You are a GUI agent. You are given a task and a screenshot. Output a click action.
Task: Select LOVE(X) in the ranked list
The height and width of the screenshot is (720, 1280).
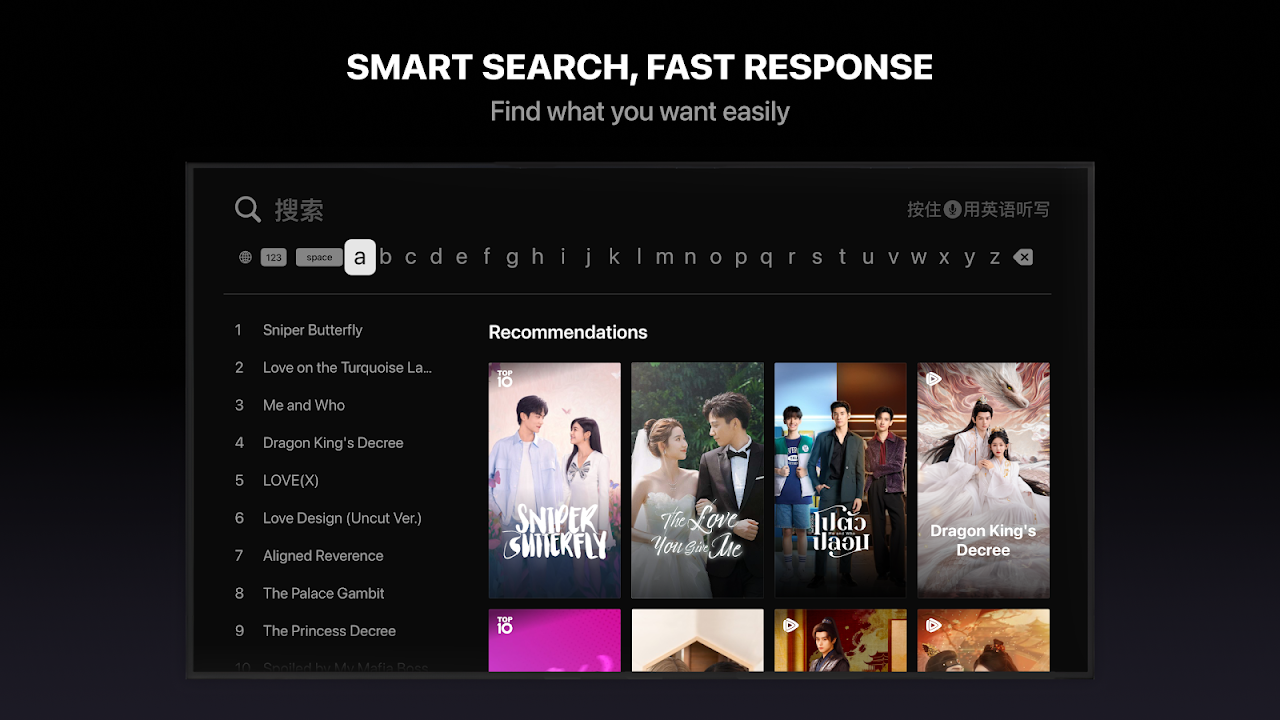click(291, 480)
